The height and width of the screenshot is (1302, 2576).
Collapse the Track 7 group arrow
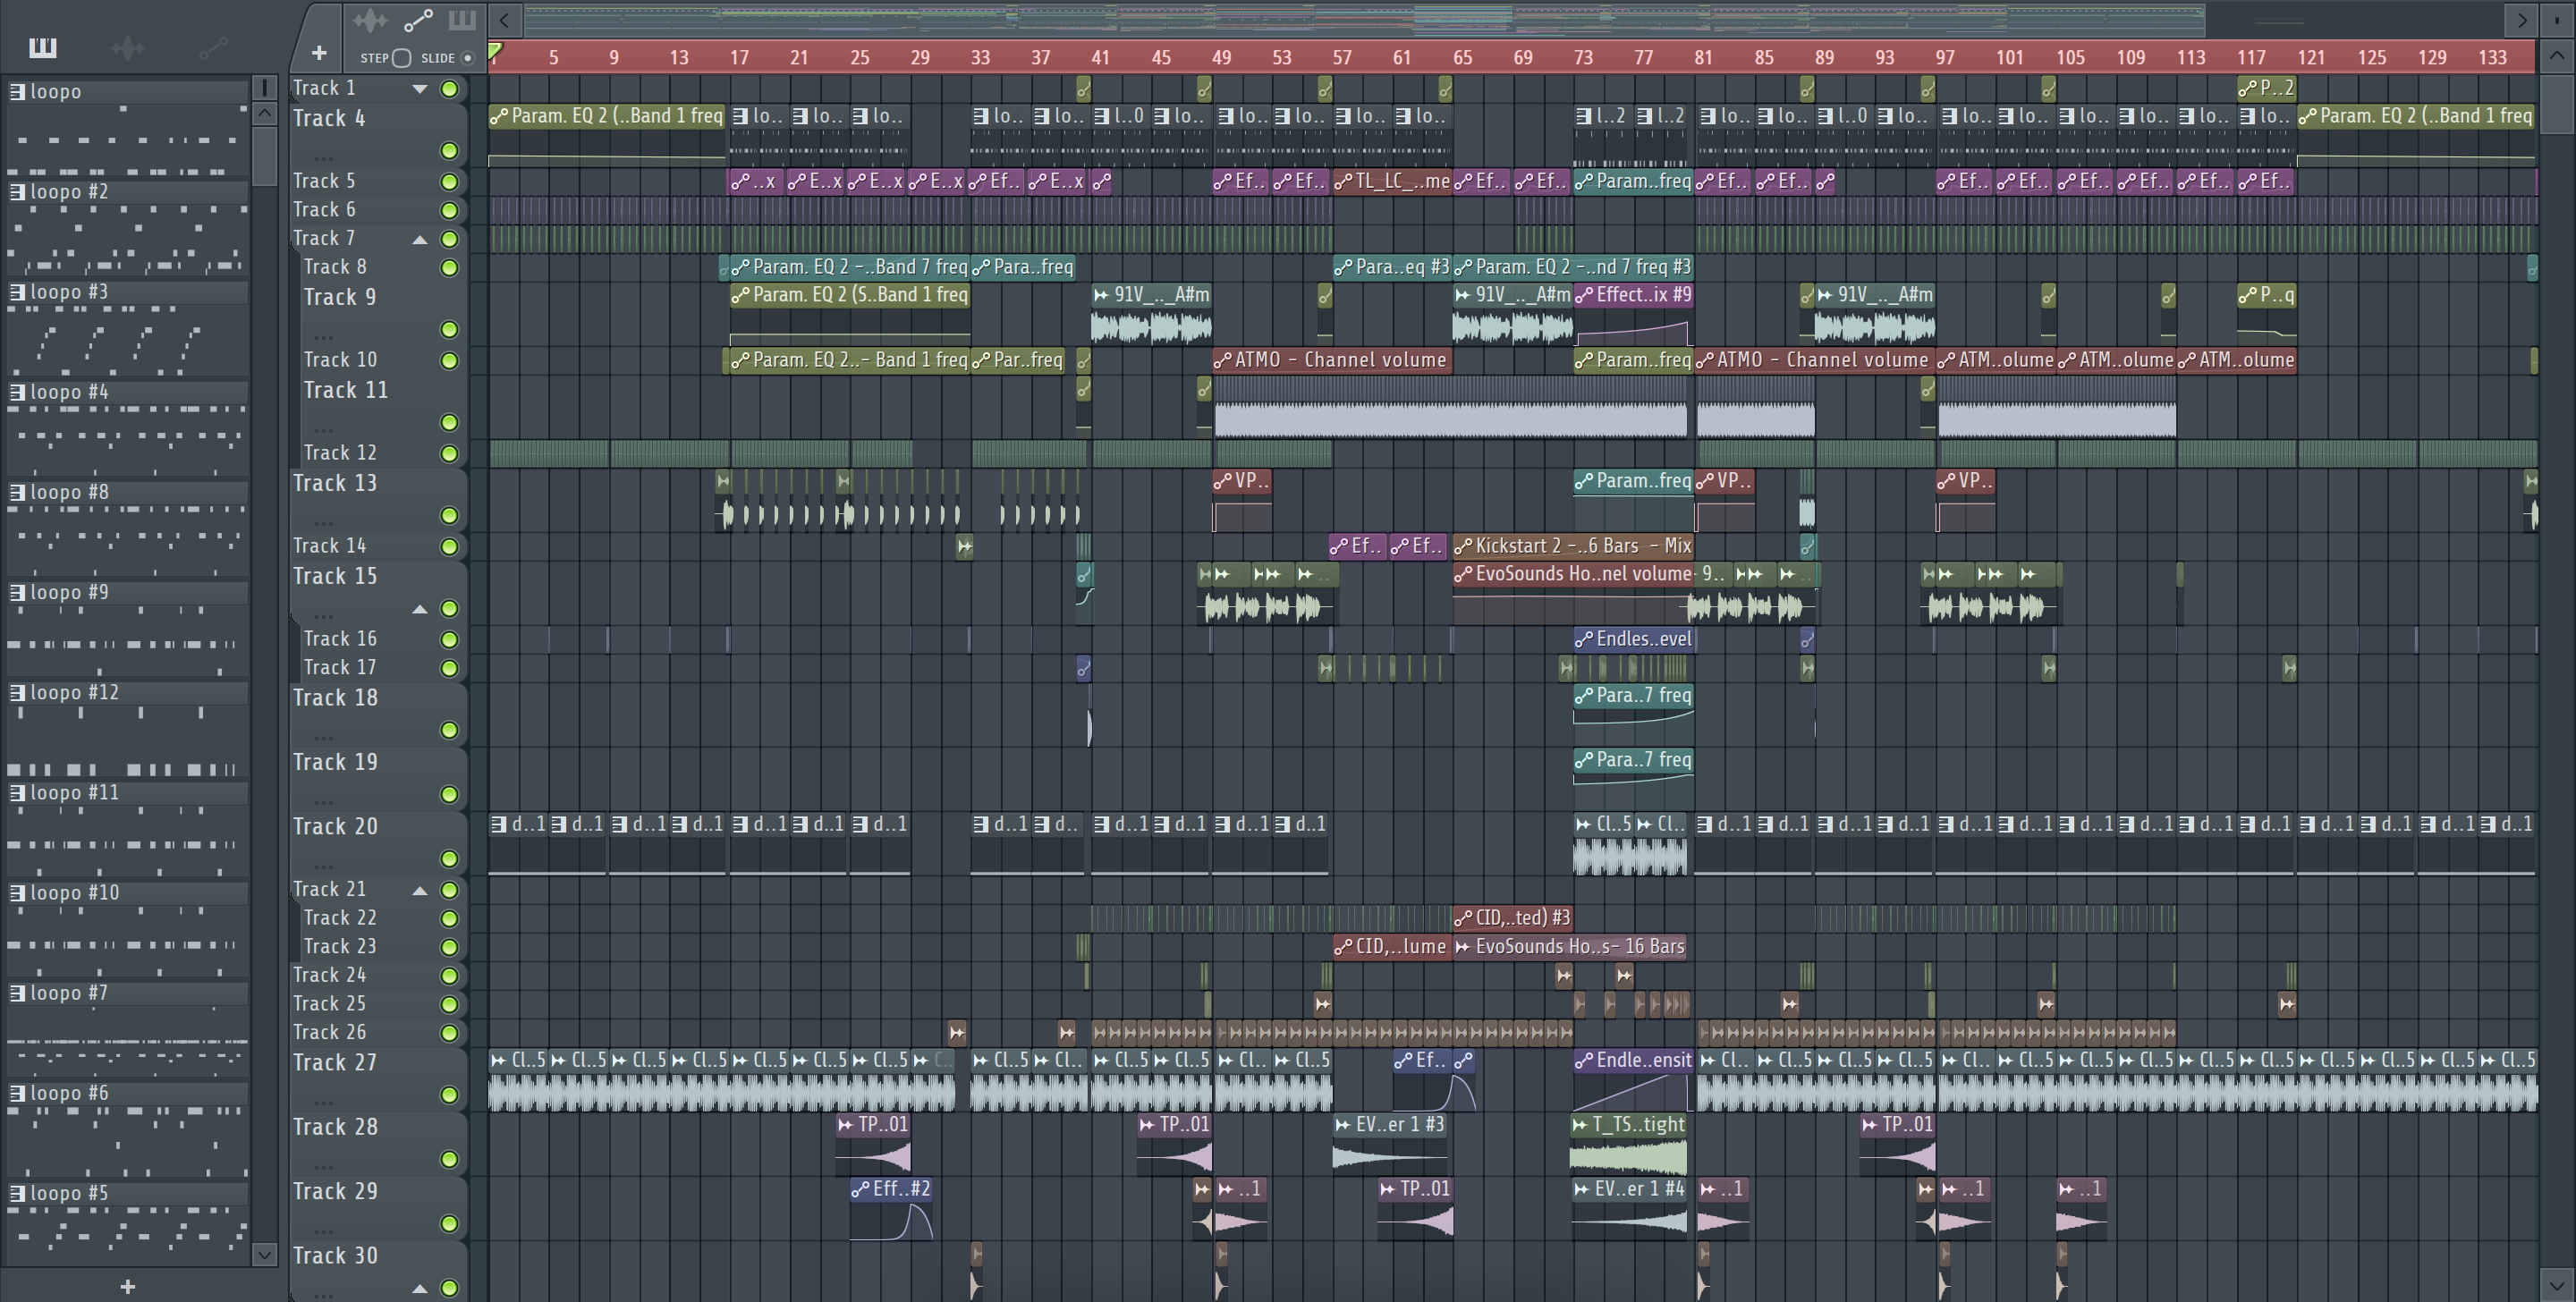420,239
